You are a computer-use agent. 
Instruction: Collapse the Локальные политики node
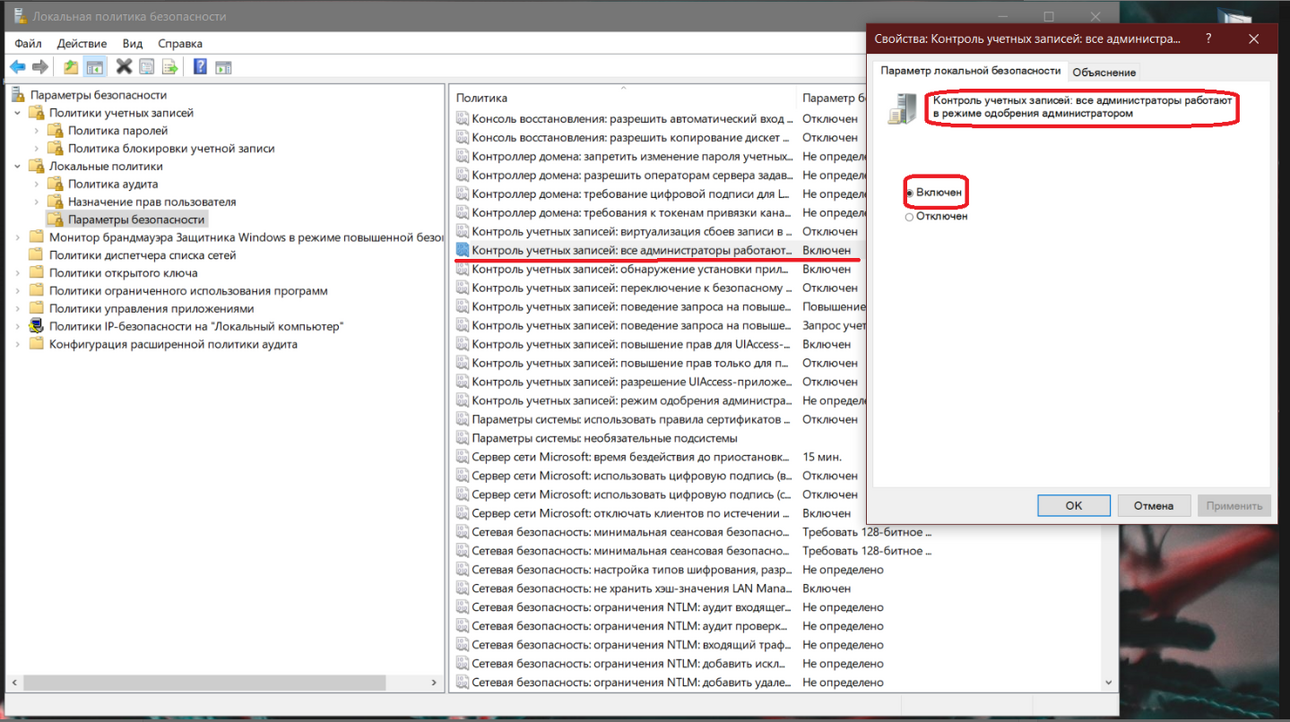click(18, 166)
